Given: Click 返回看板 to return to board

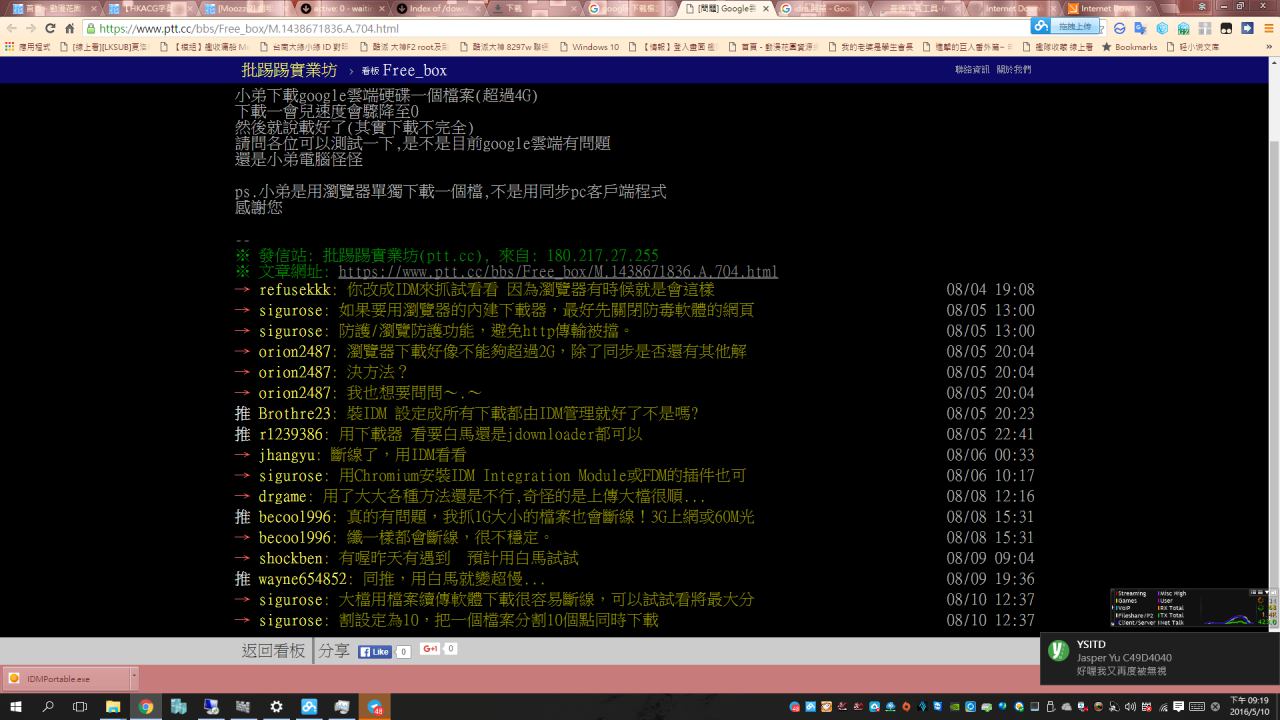Looking at the screenshot, I should tap(272, 651).
